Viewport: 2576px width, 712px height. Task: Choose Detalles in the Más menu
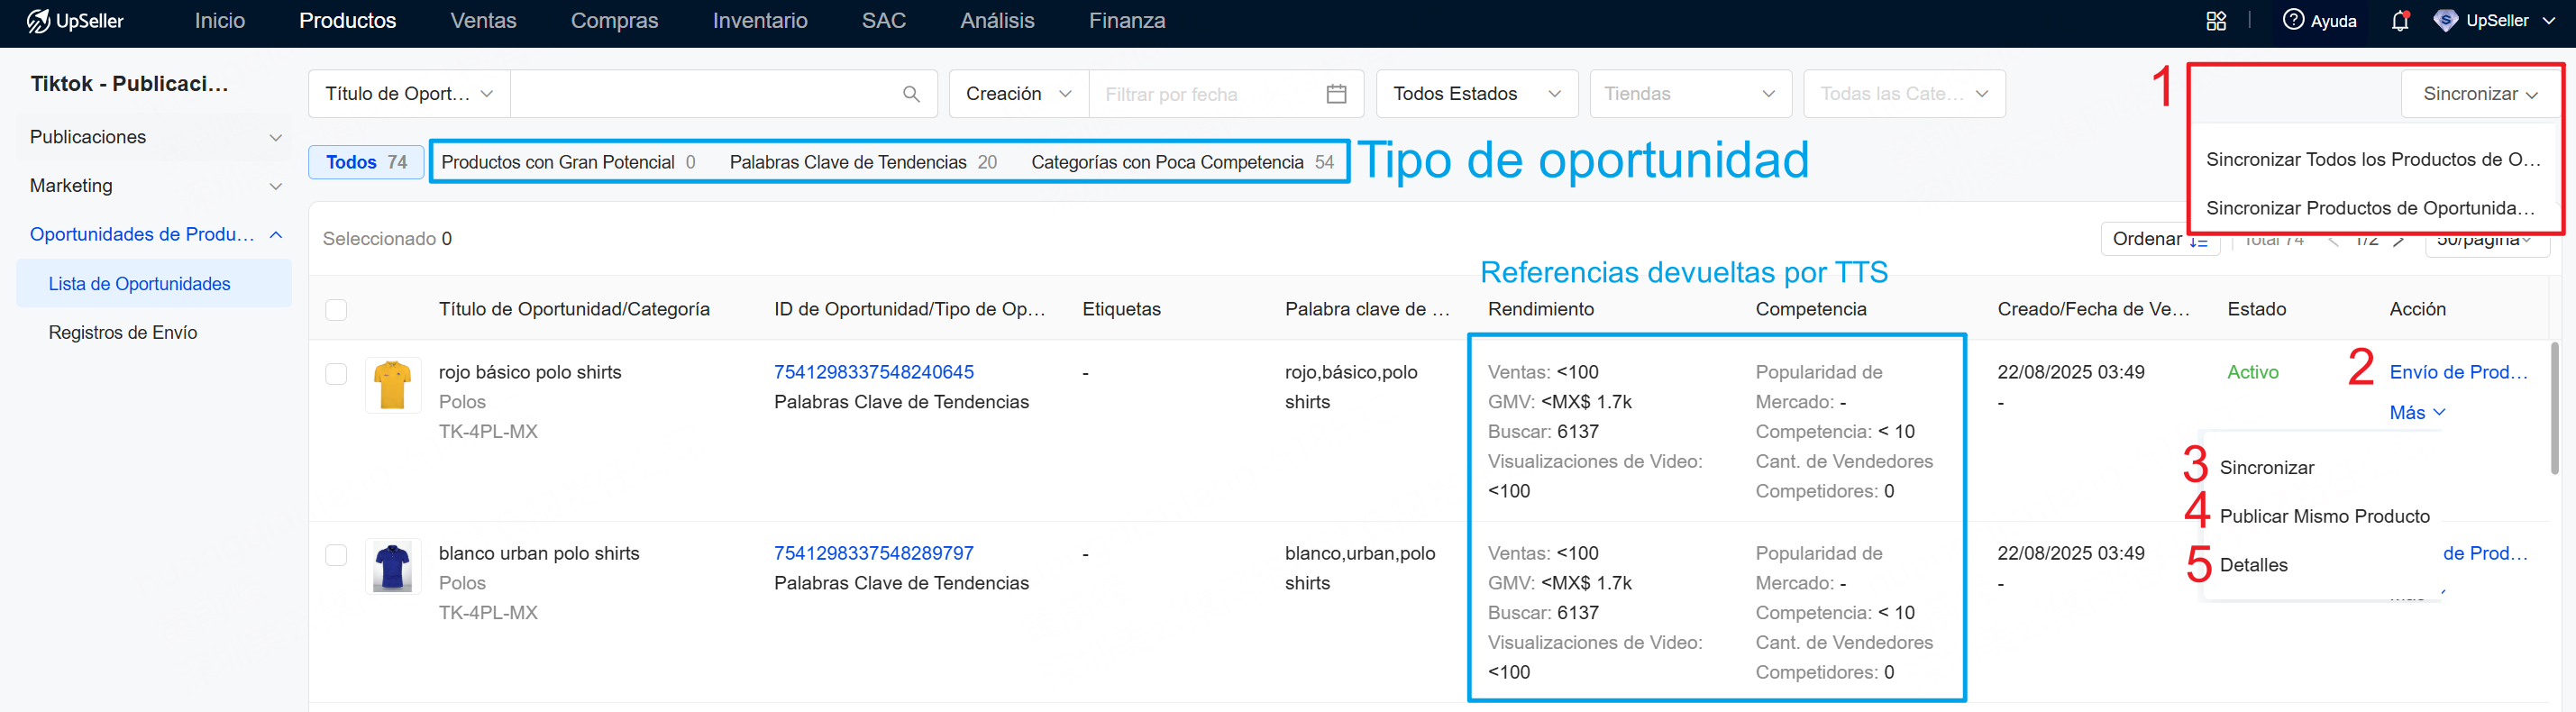pos(2254,566)
